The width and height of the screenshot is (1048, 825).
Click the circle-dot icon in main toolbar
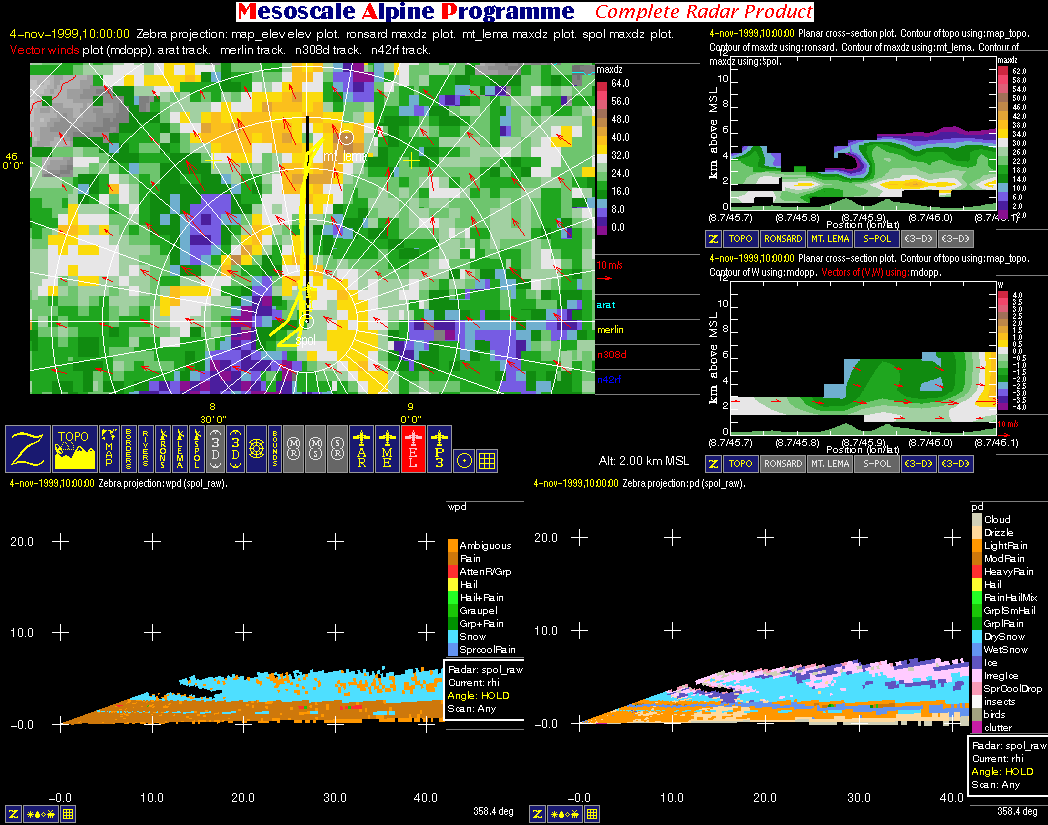pos(464,460)
